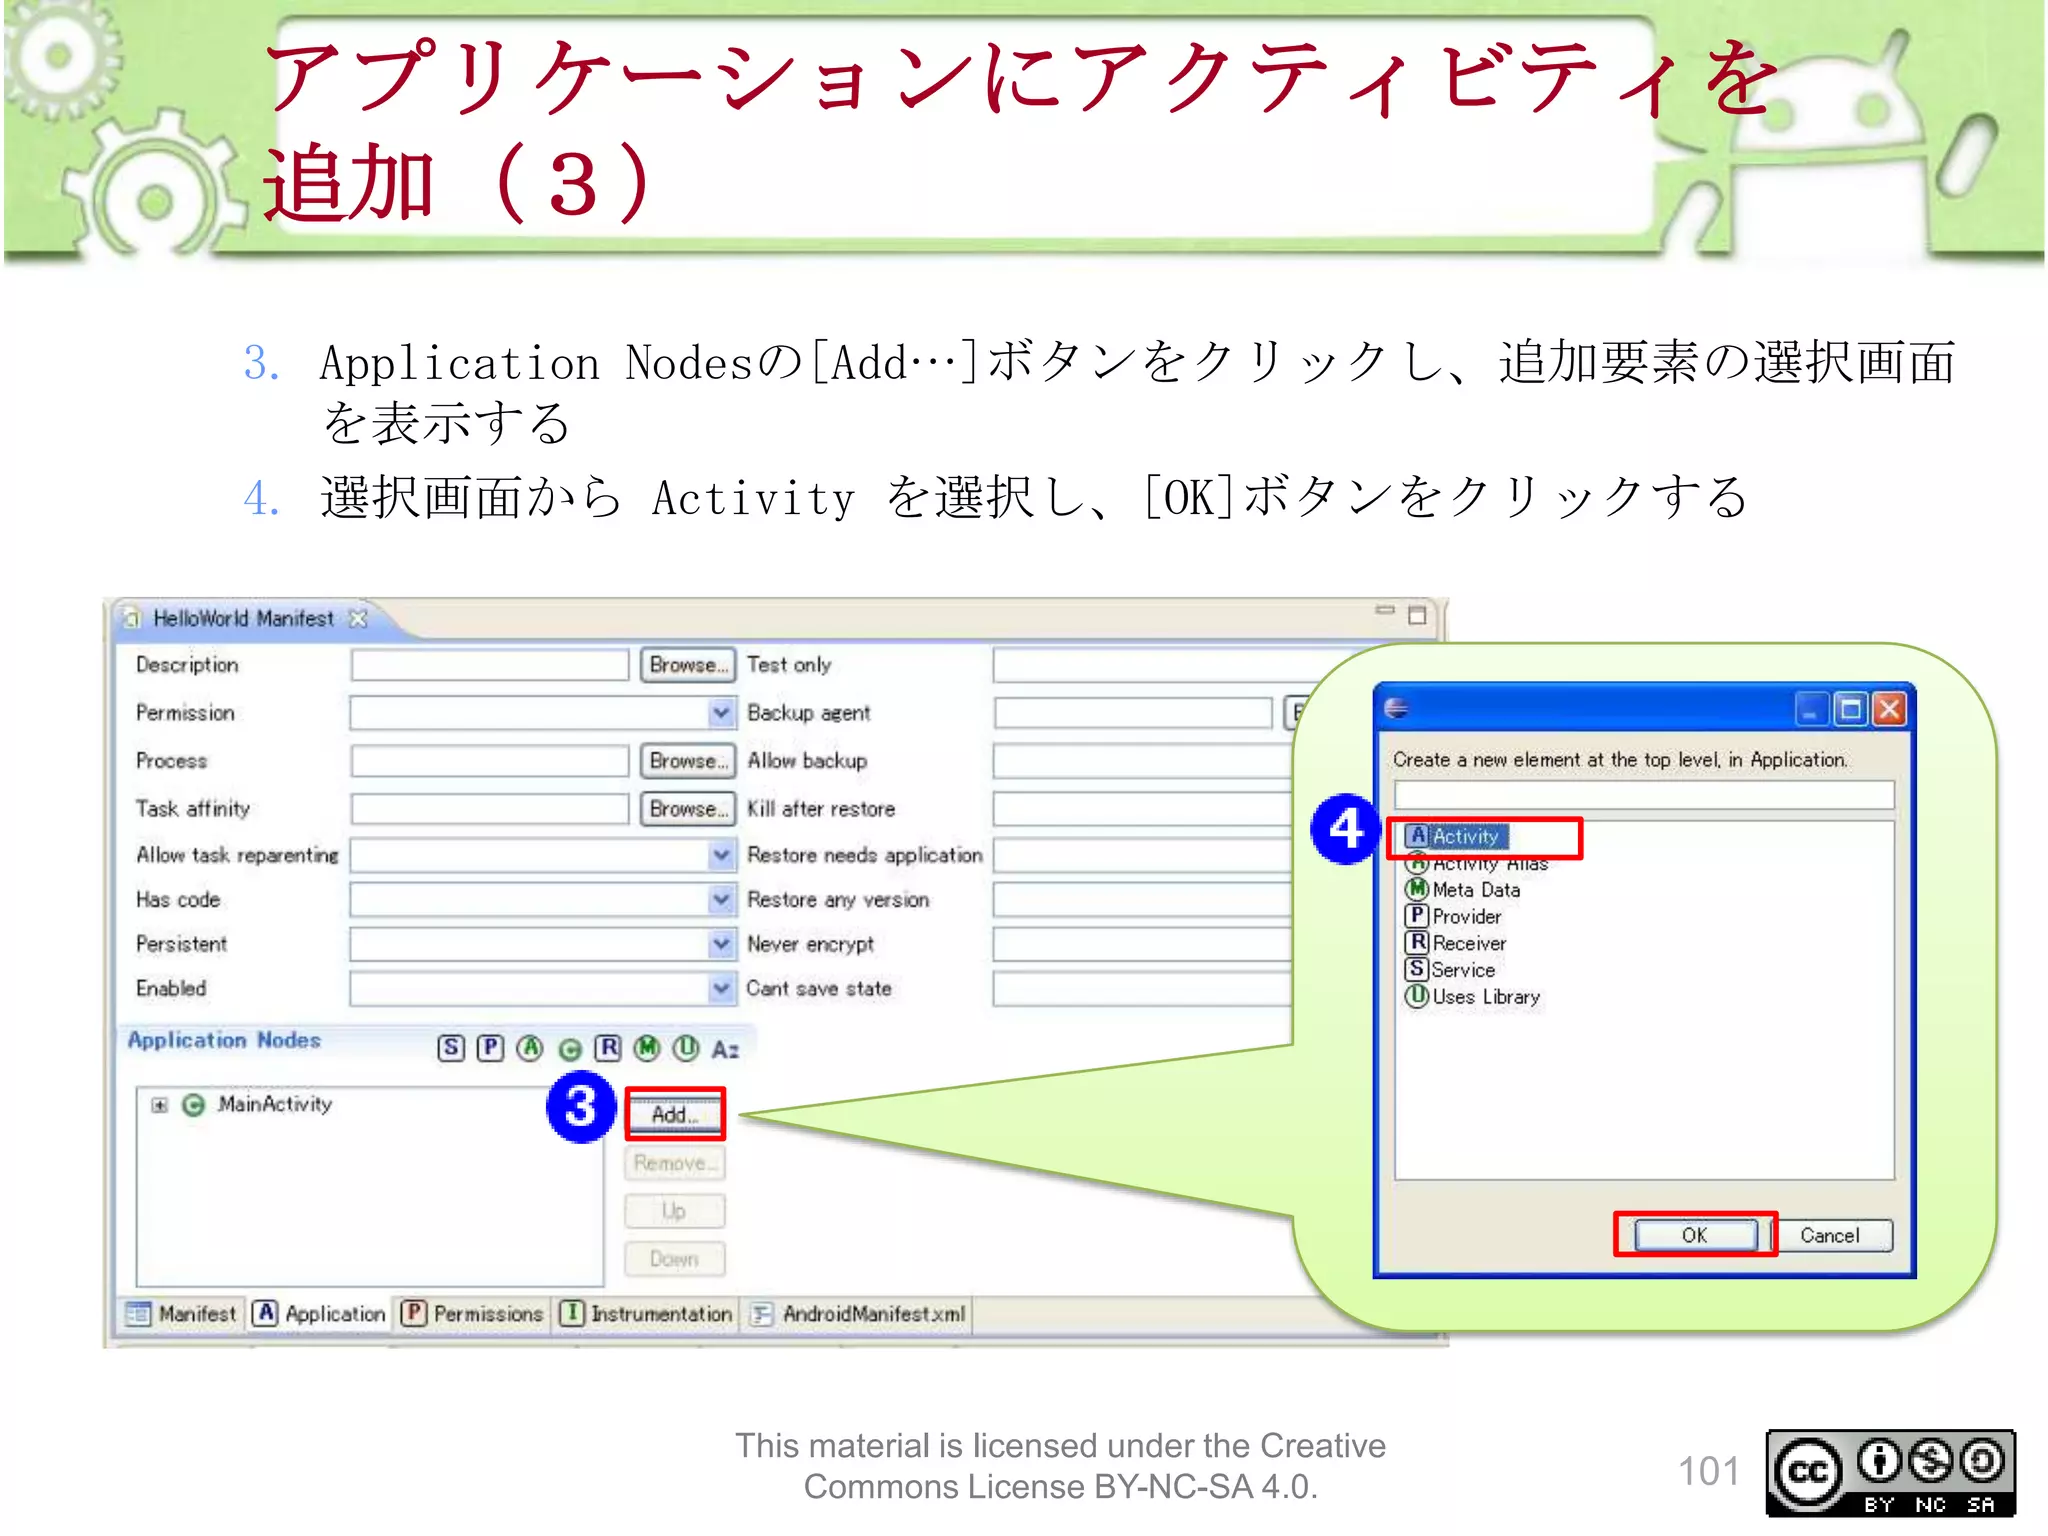
Task: Expand the MainActivity tree node
Action: tap(159, 1105)
